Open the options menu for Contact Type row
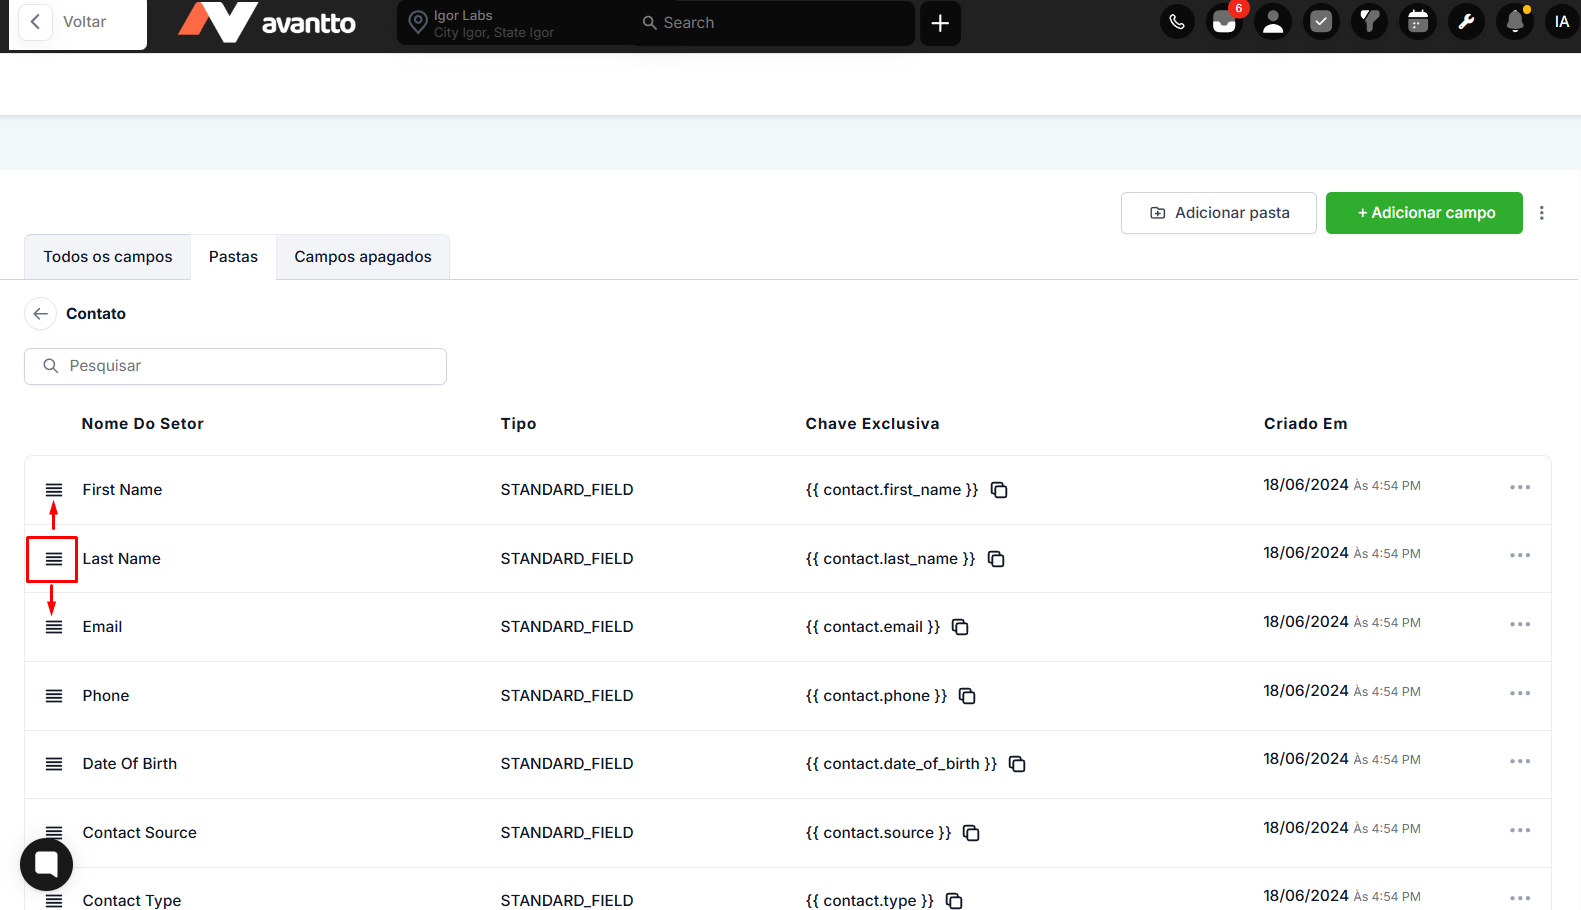This screenshot has width=1581, height=910. [x=1520, y=898]
